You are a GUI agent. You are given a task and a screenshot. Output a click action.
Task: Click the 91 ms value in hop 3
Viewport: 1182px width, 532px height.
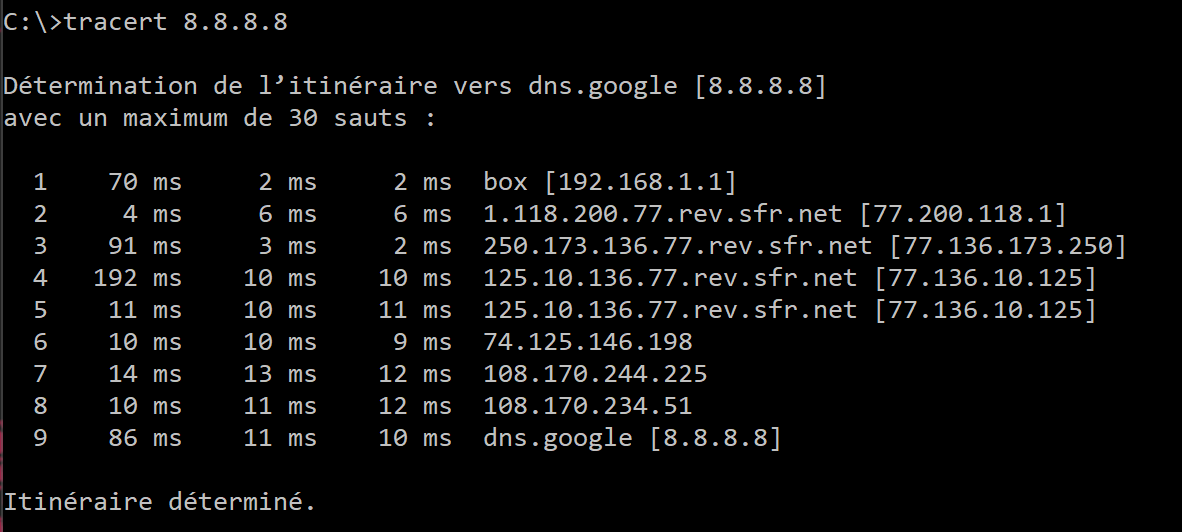coord(146,246)
